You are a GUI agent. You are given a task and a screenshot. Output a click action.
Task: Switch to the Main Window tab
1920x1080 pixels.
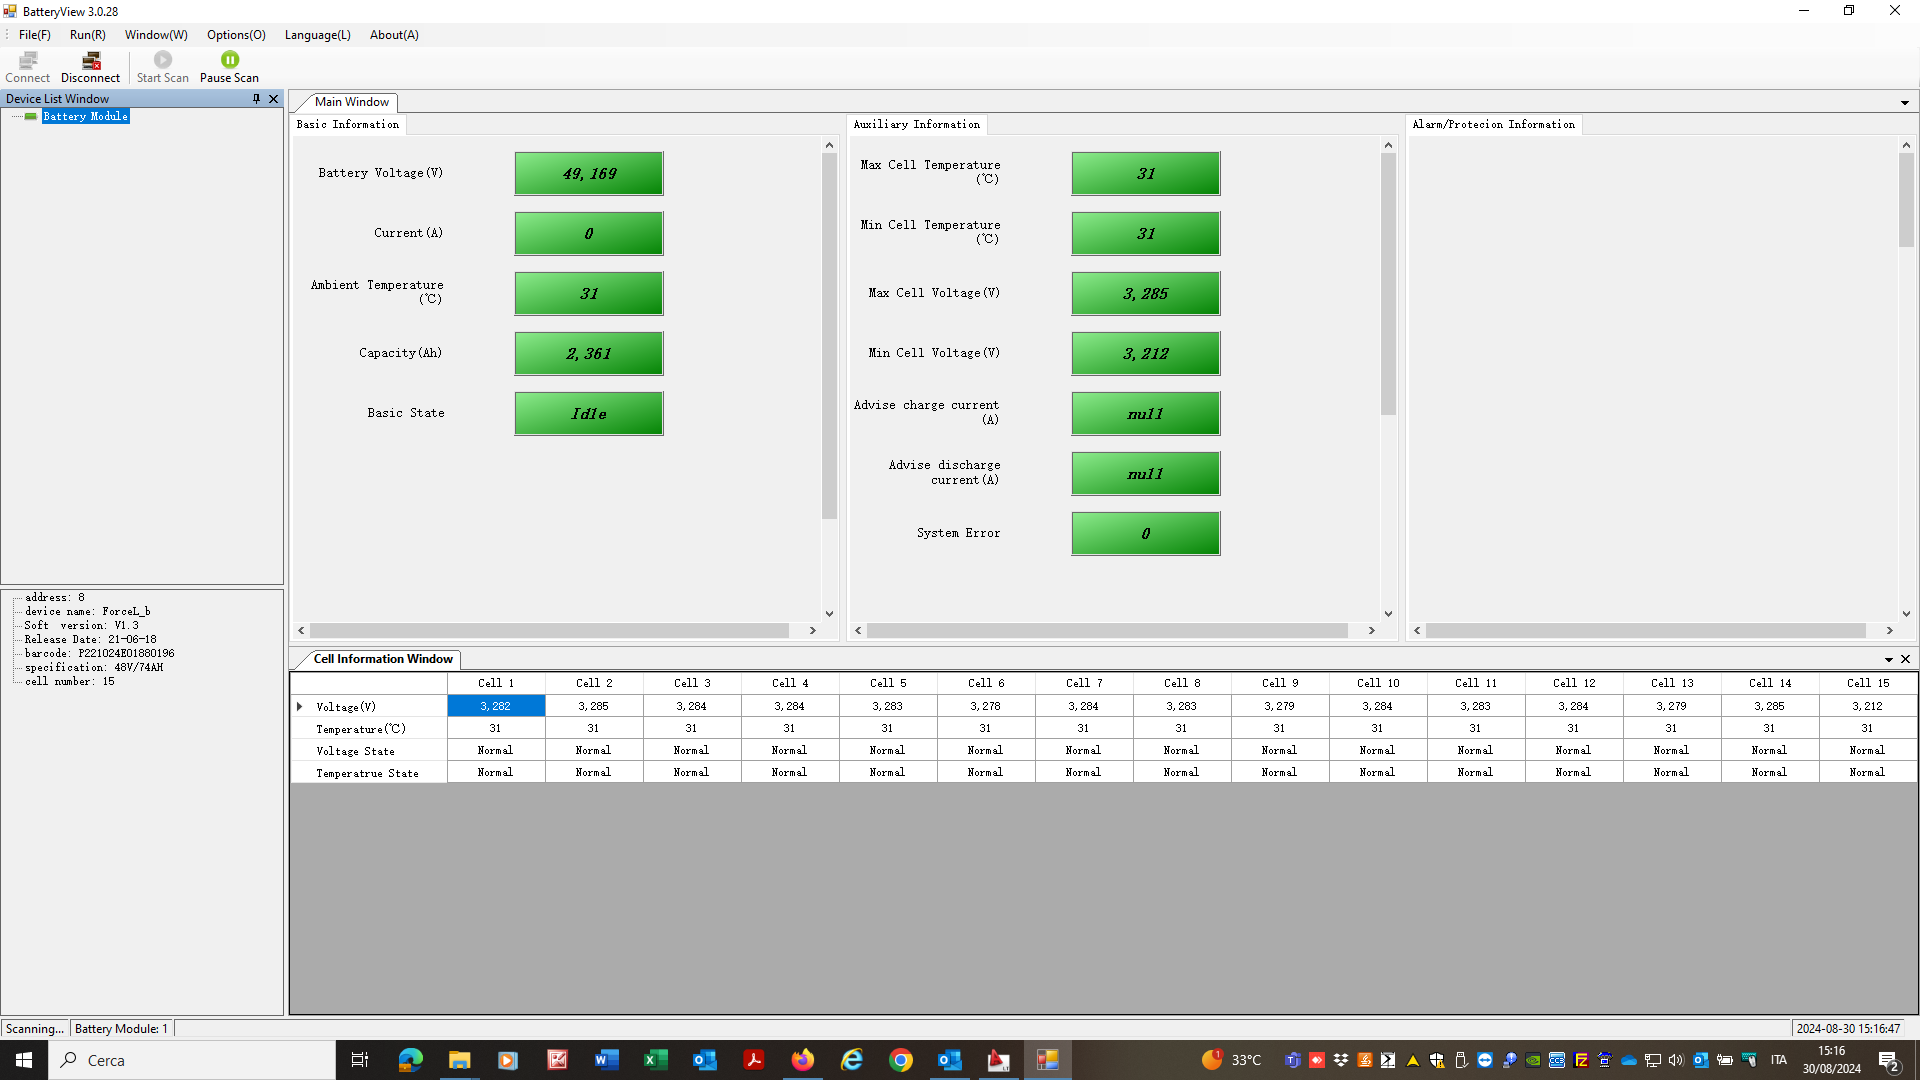coord(351,102)
